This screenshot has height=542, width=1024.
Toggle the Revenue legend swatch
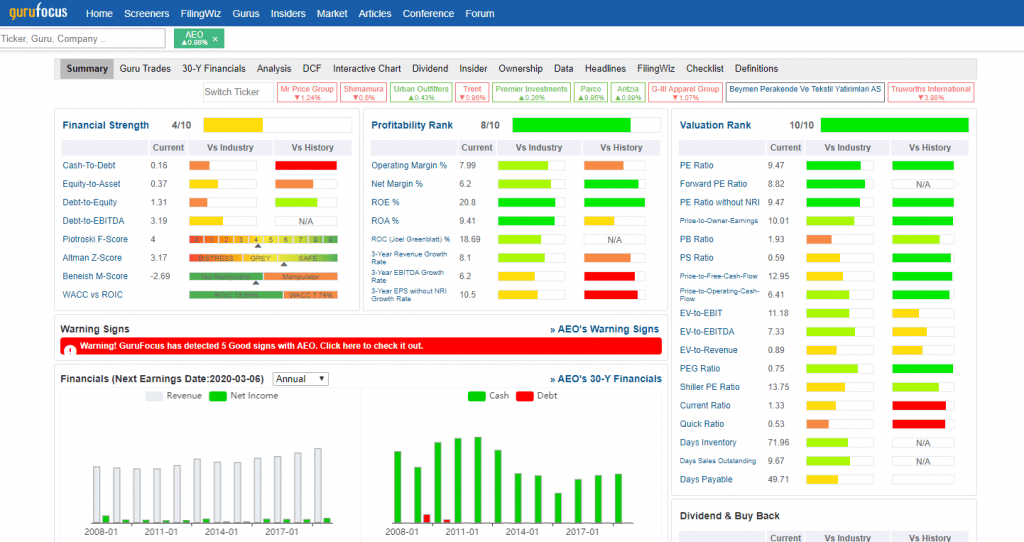point(154,396)
